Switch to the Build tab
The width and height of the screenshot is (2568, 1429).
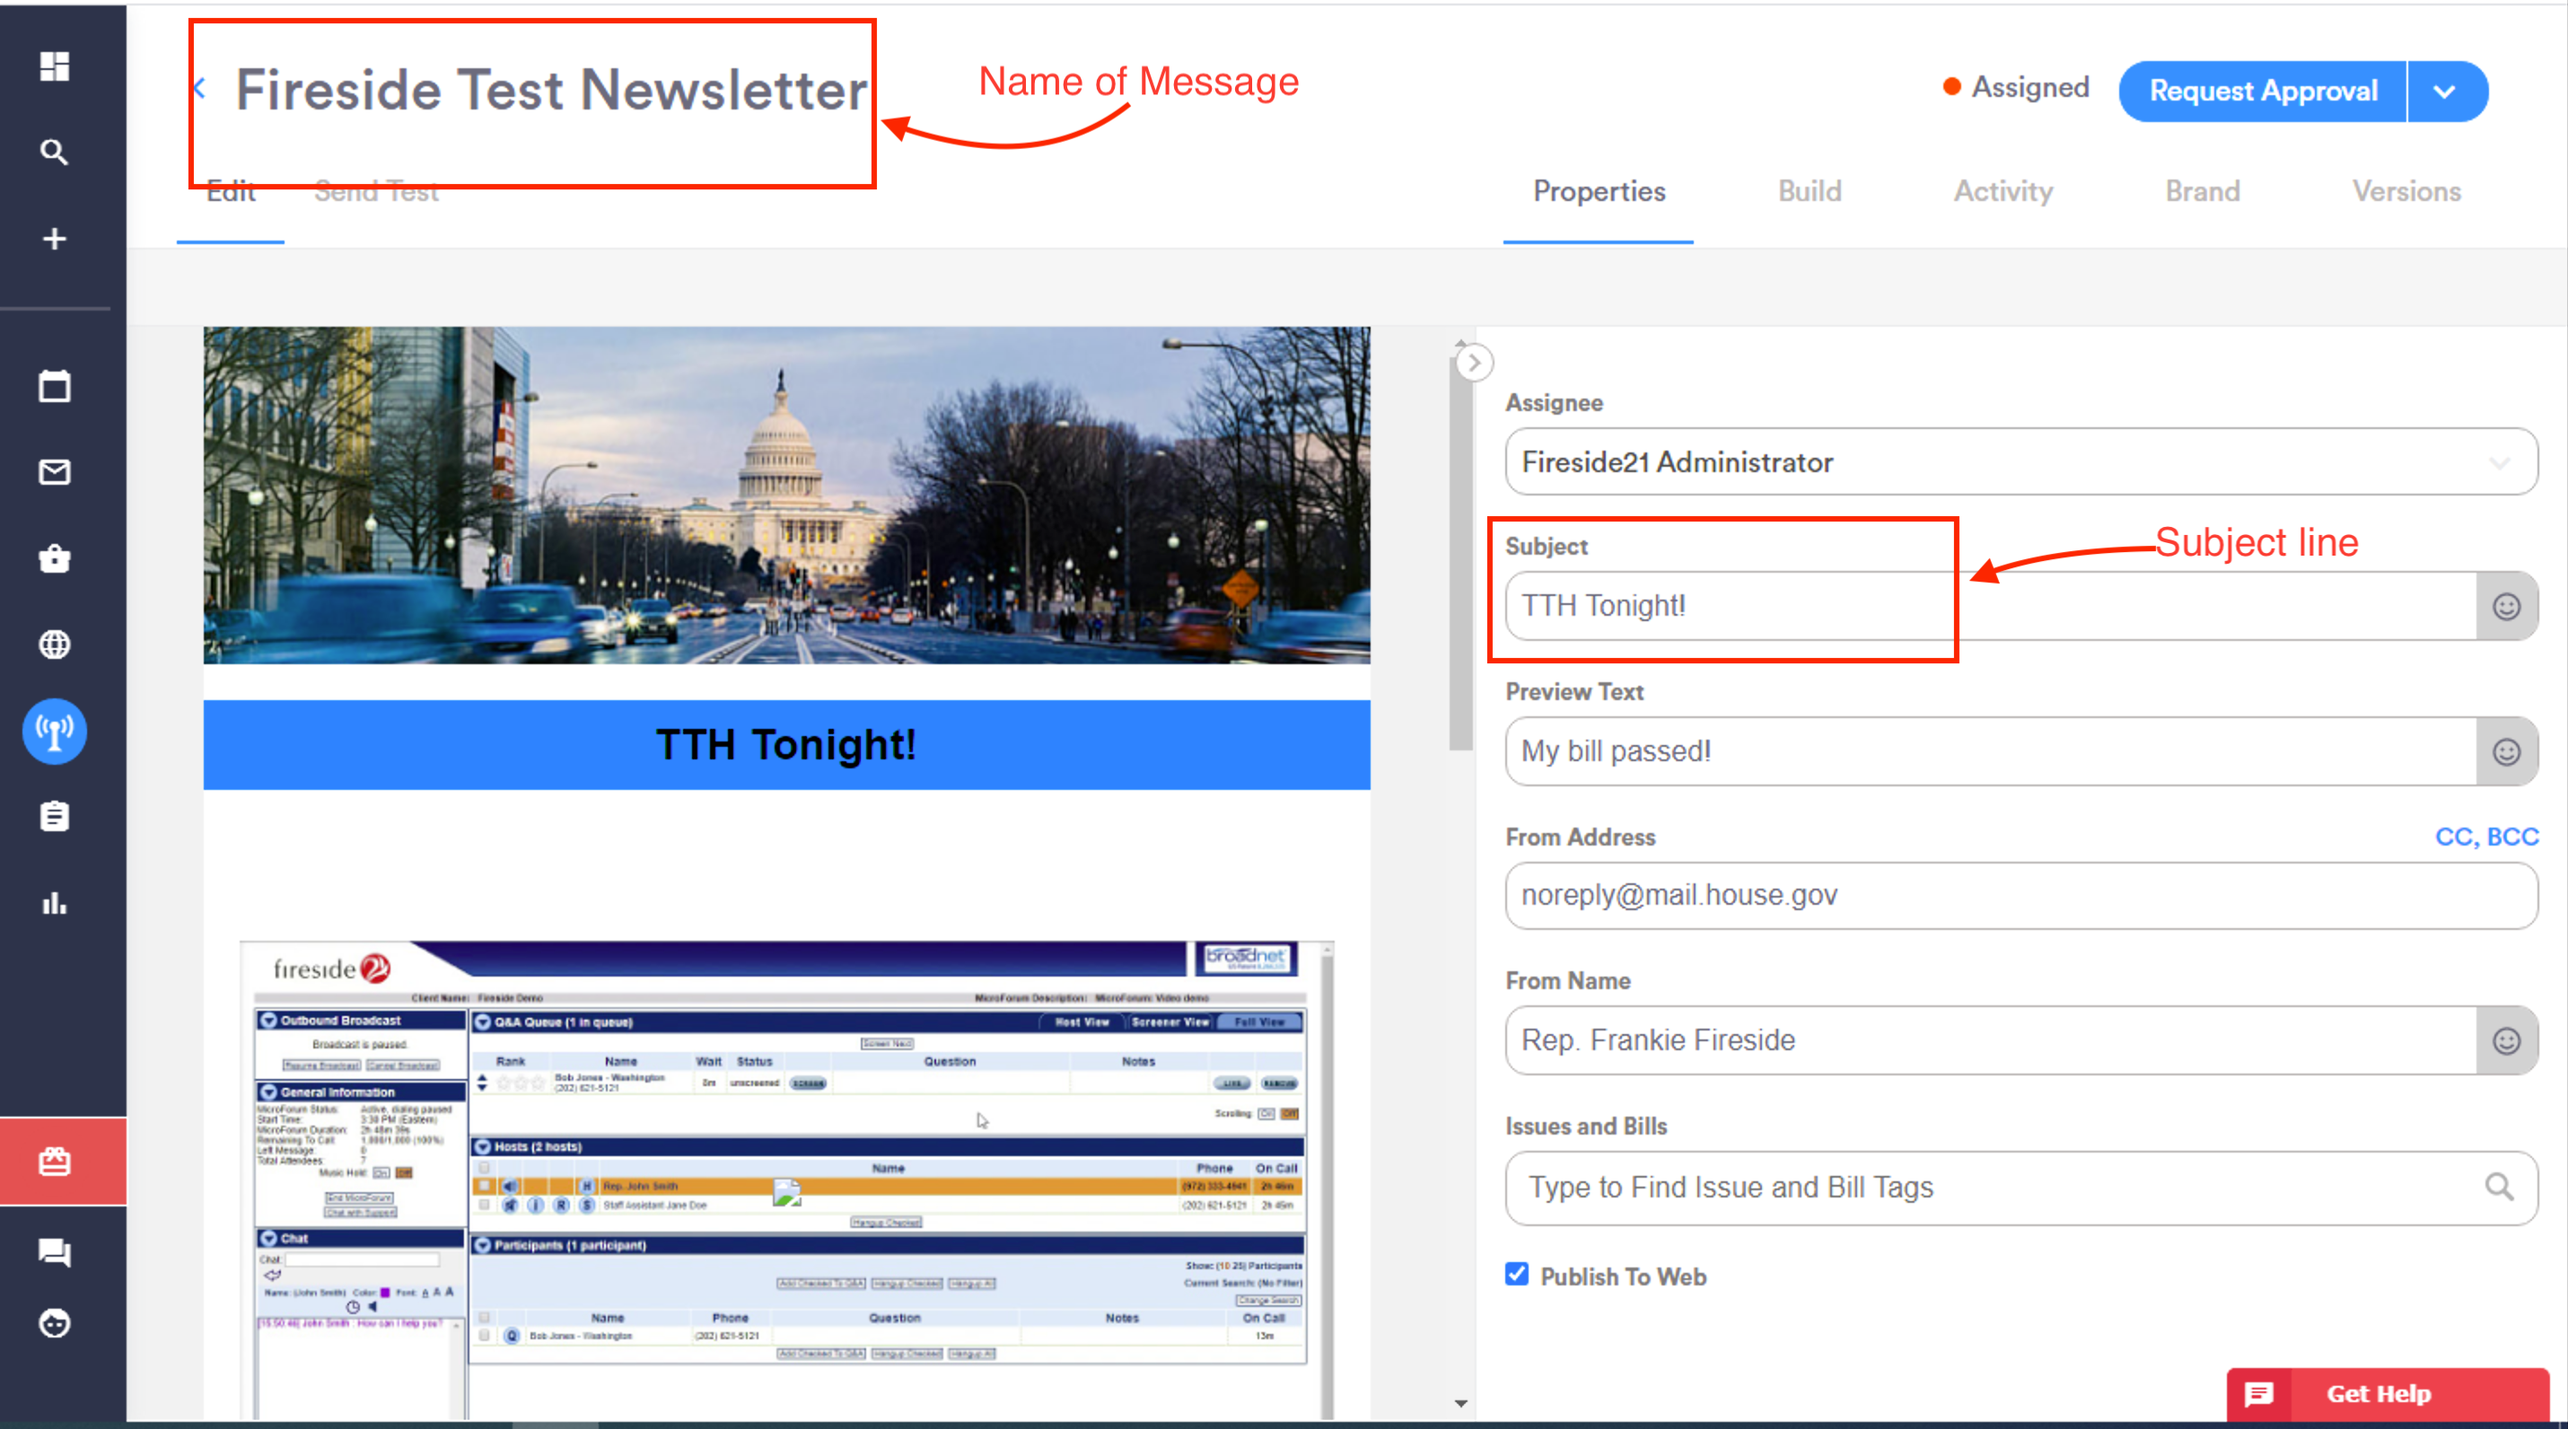coord(1809,192)
